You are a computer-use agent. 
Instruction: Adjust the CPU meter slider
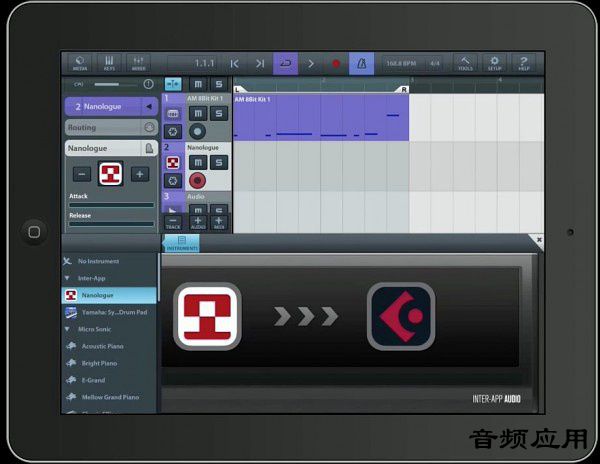point(117,84)
